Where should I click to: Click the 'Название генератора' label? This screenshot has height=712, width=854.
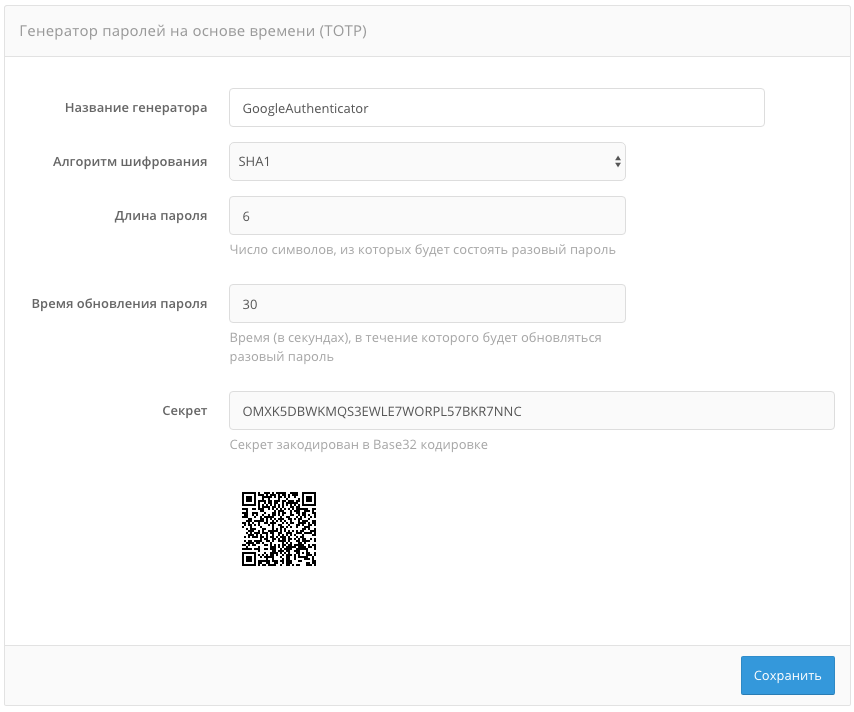point(136,108)
